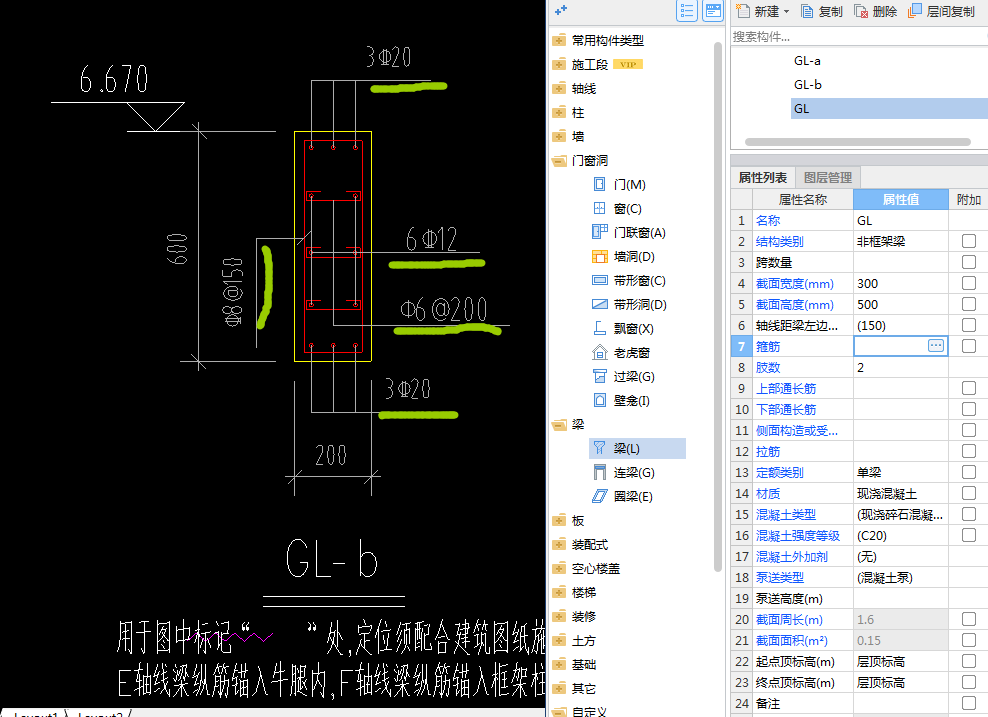Click the 上部通长筋 property name
The height and width of the screenshot is (717, 988).
[786, 388]
